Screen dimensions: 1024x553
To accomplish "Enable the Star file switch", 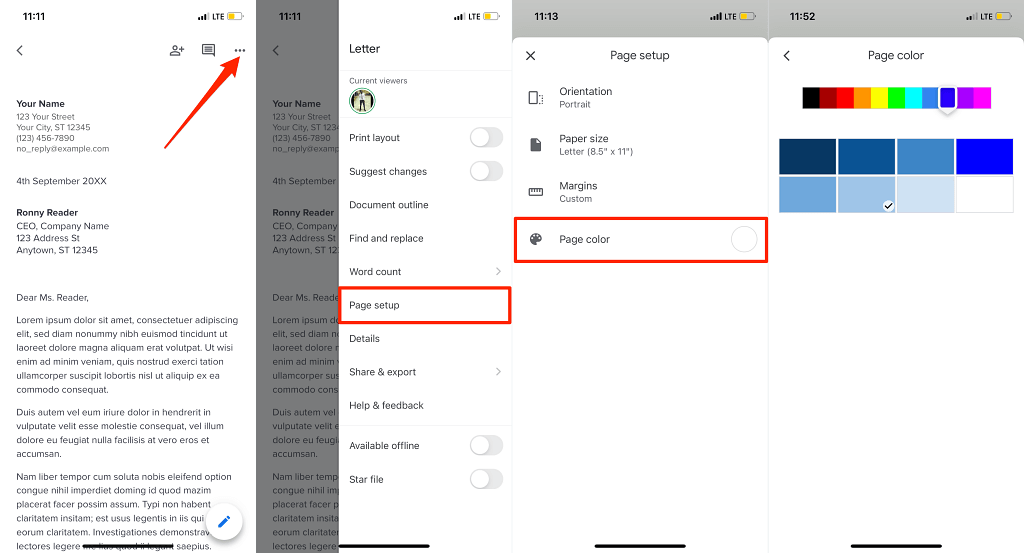I will coord(486,479).
